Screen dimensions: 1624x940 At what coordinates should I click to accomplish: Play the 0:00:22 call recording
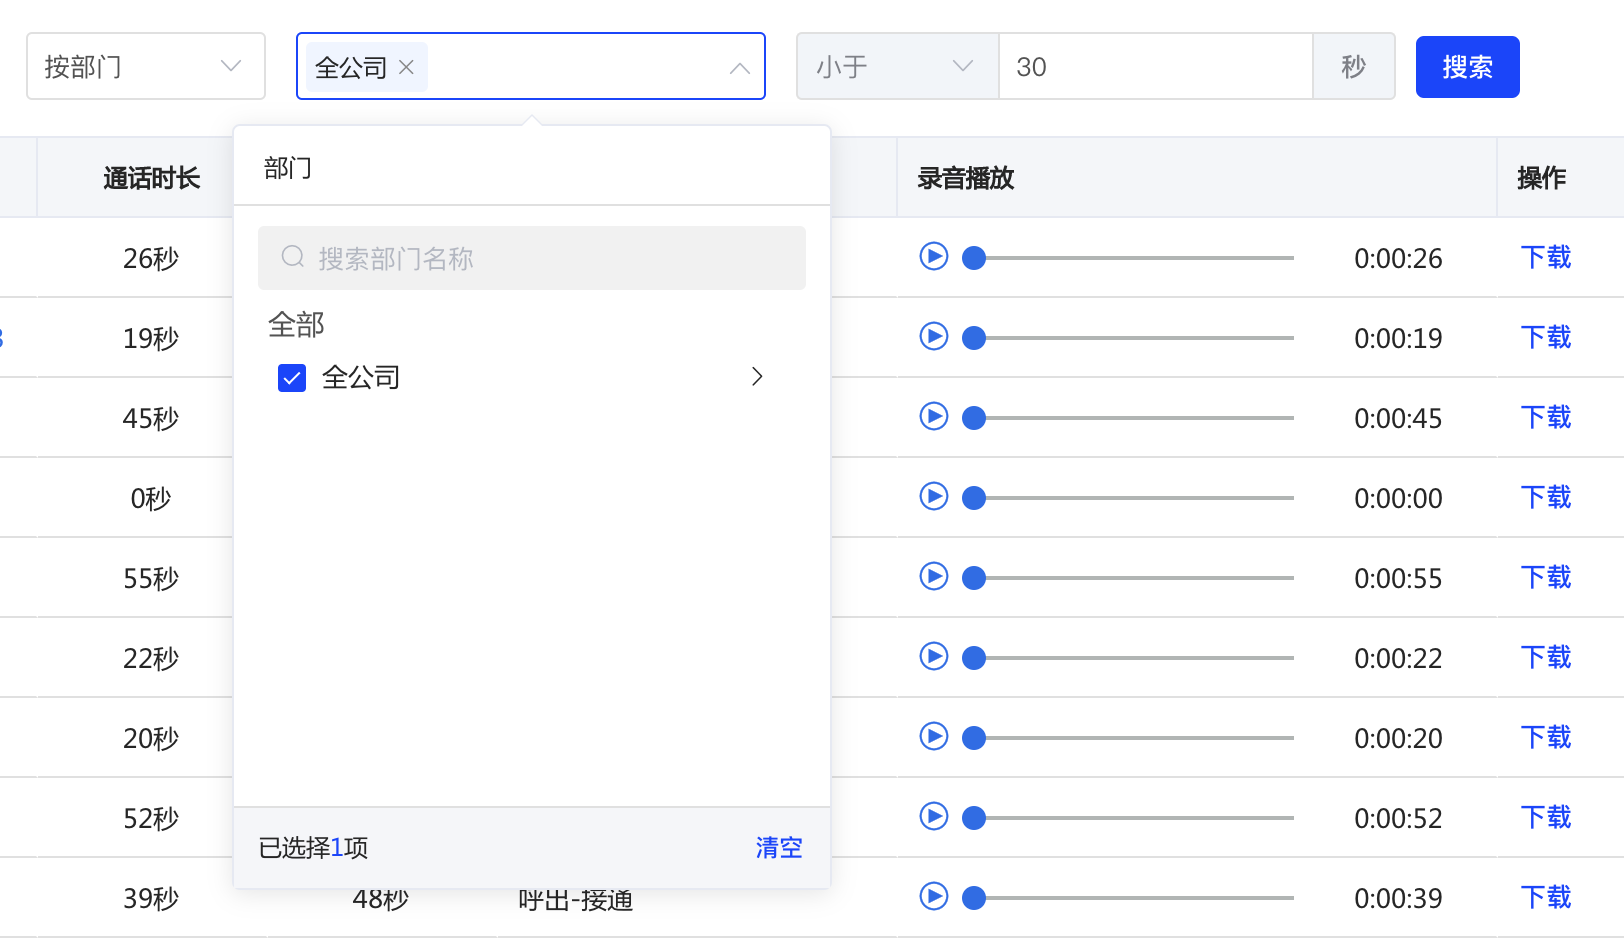[x=933, y=657]
